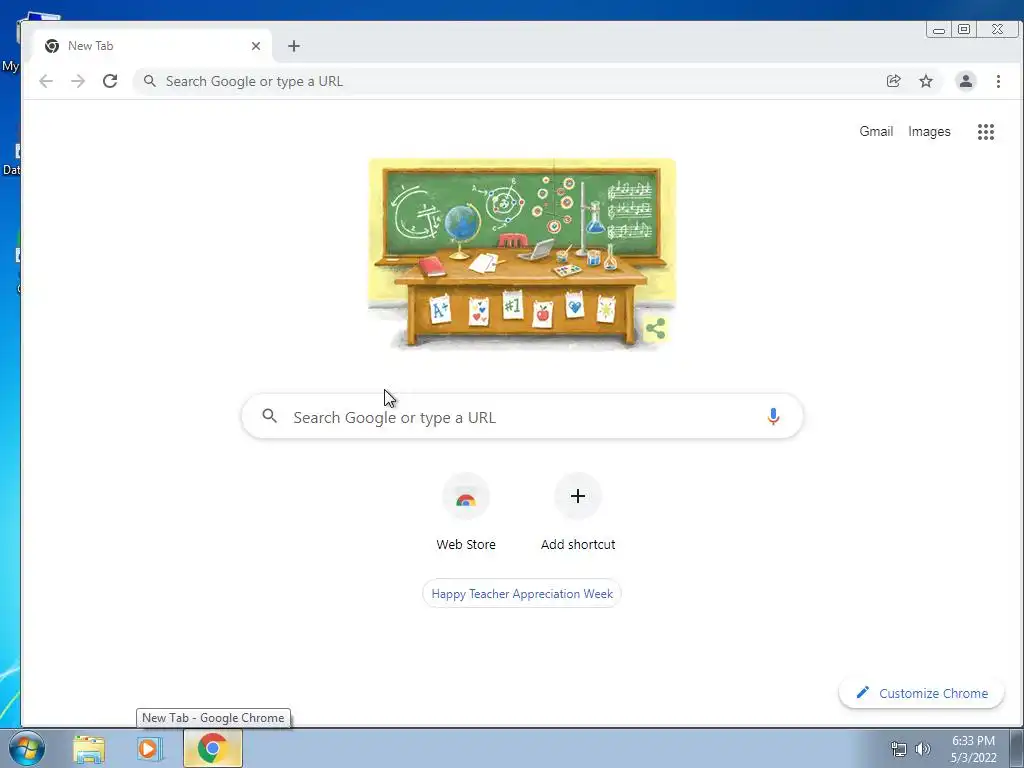1024x768 pixels.
Task: Reload the page with the refresh icon
Action: 110,81
